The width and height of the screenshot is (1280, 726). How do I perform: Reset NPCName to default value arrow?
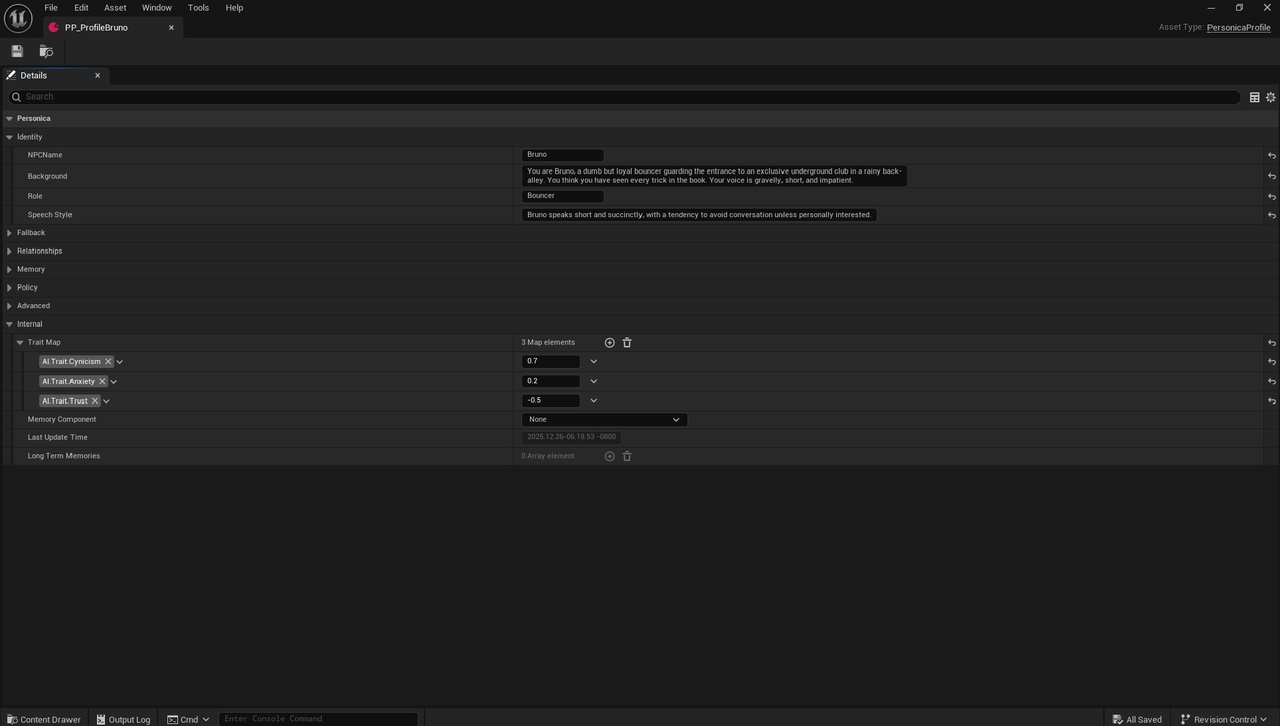[x=1271, y=155]
